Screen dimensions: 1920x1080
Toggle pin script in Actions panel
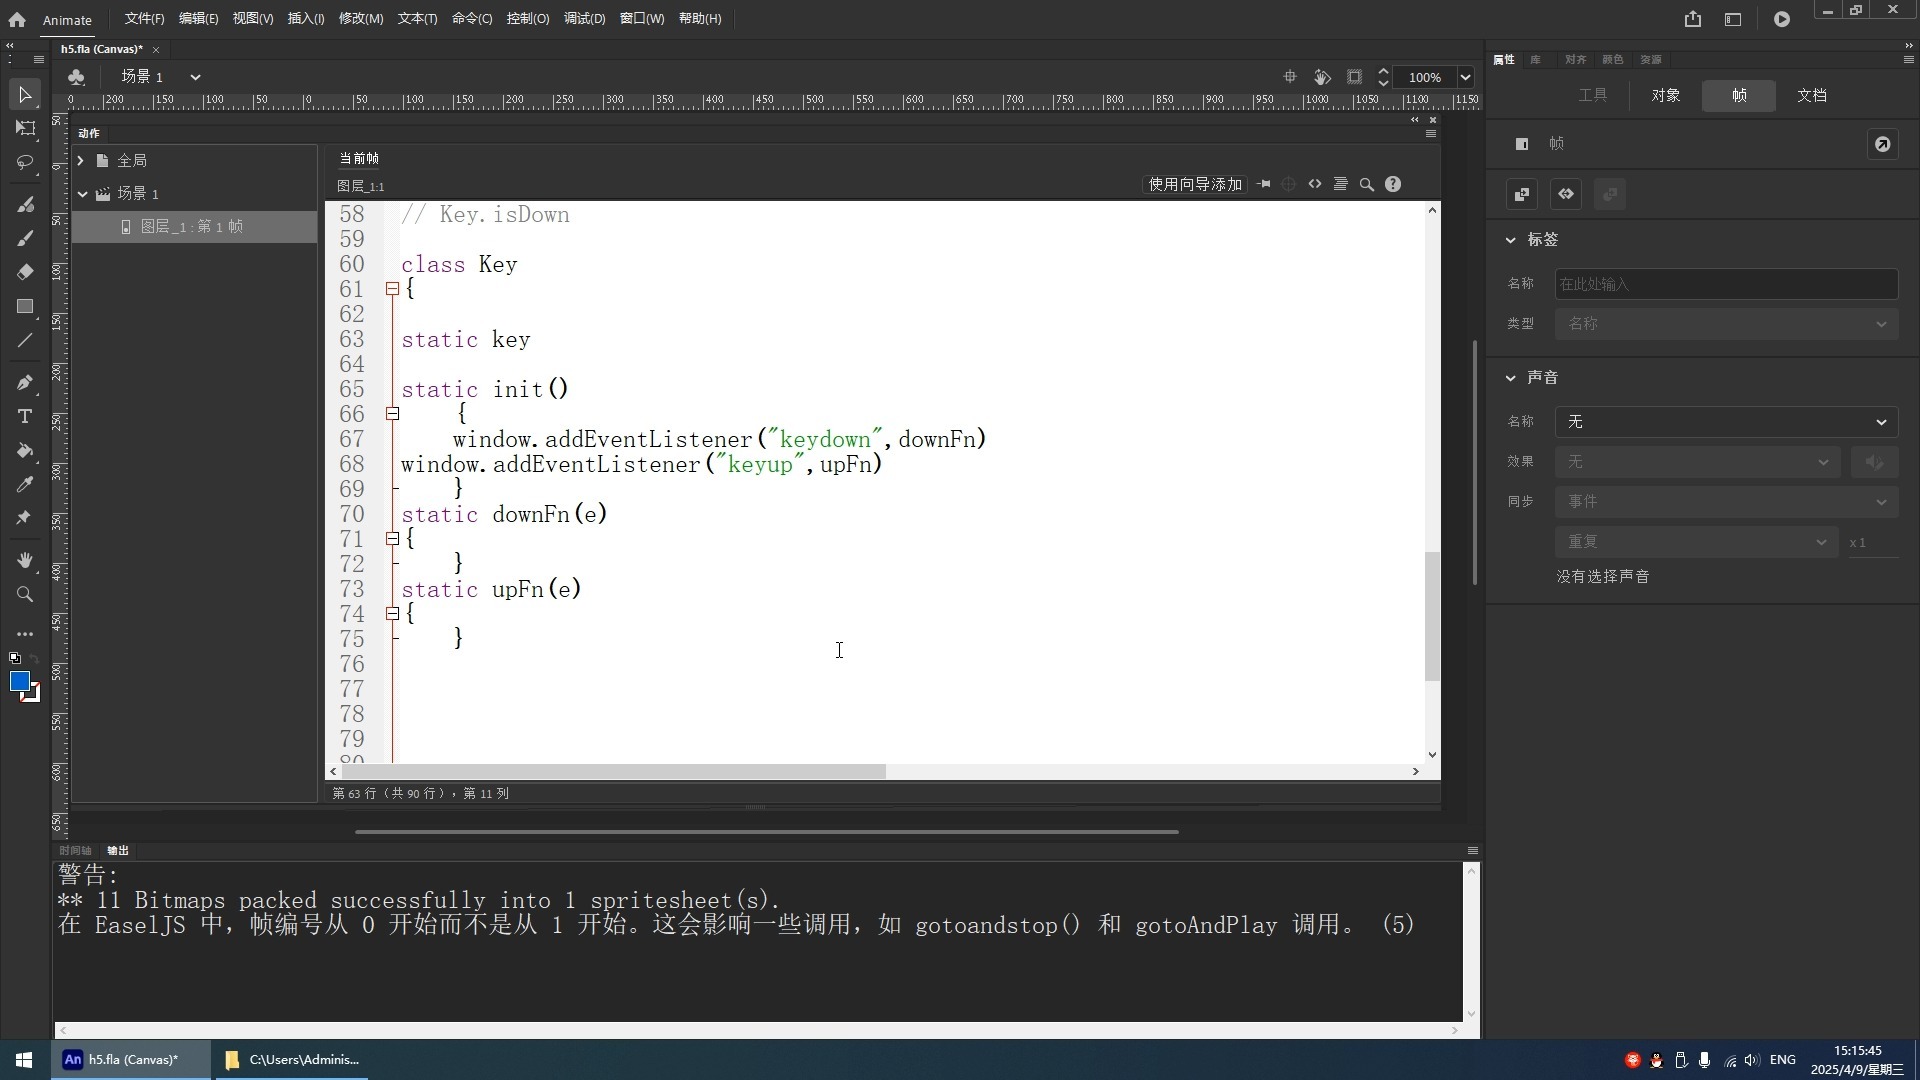tap(1263, 184)
